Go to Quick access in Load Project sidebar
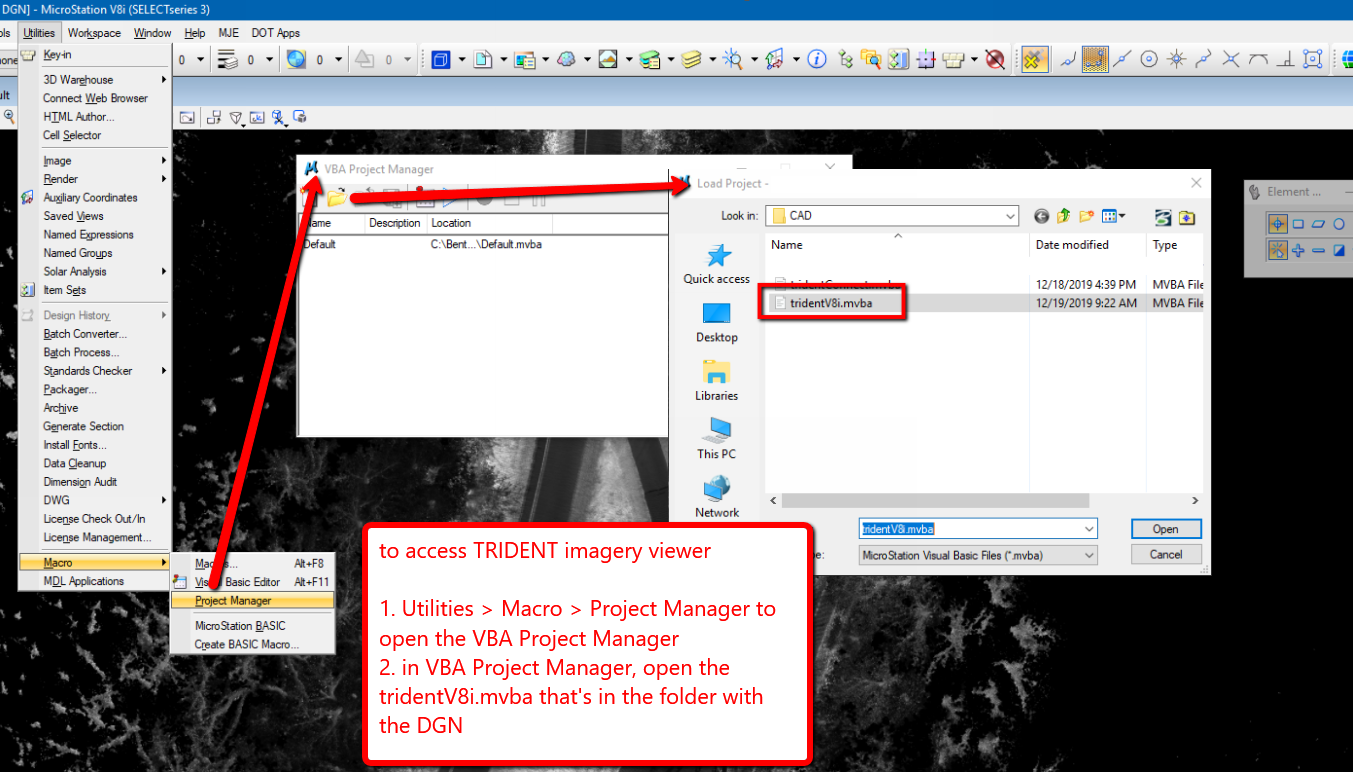1353x772 pixels. [x=716, y=264]
